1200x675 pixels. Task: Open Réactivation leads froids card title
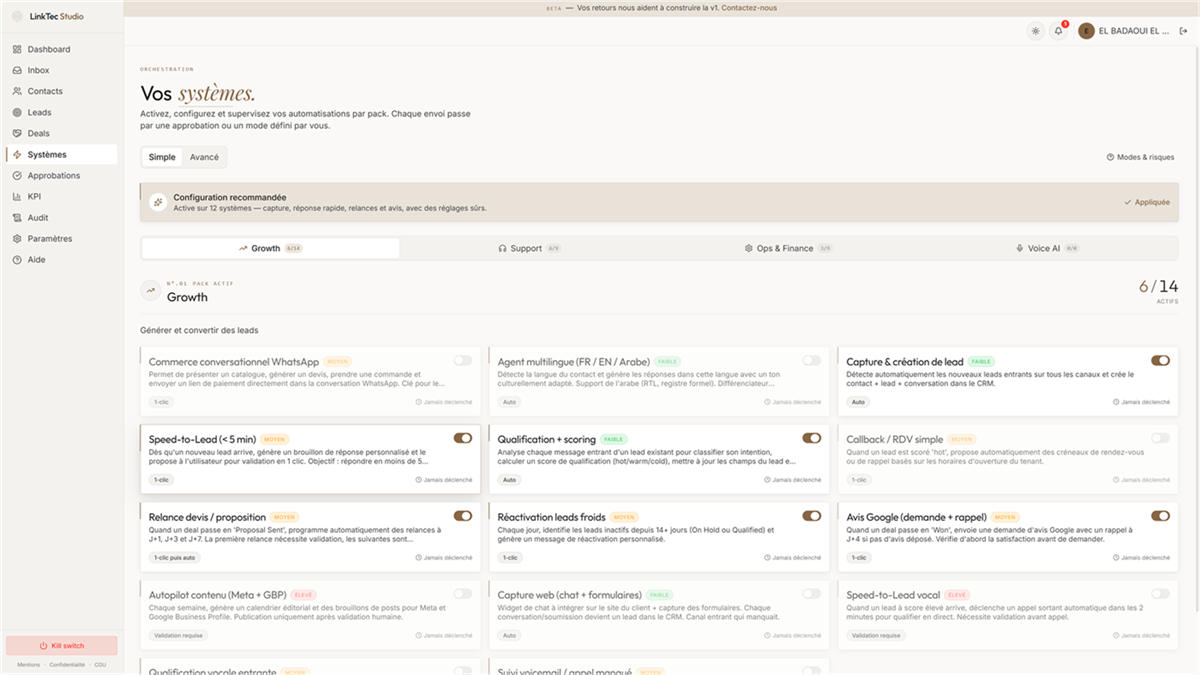pyautogui.click(x=552, y=517)
